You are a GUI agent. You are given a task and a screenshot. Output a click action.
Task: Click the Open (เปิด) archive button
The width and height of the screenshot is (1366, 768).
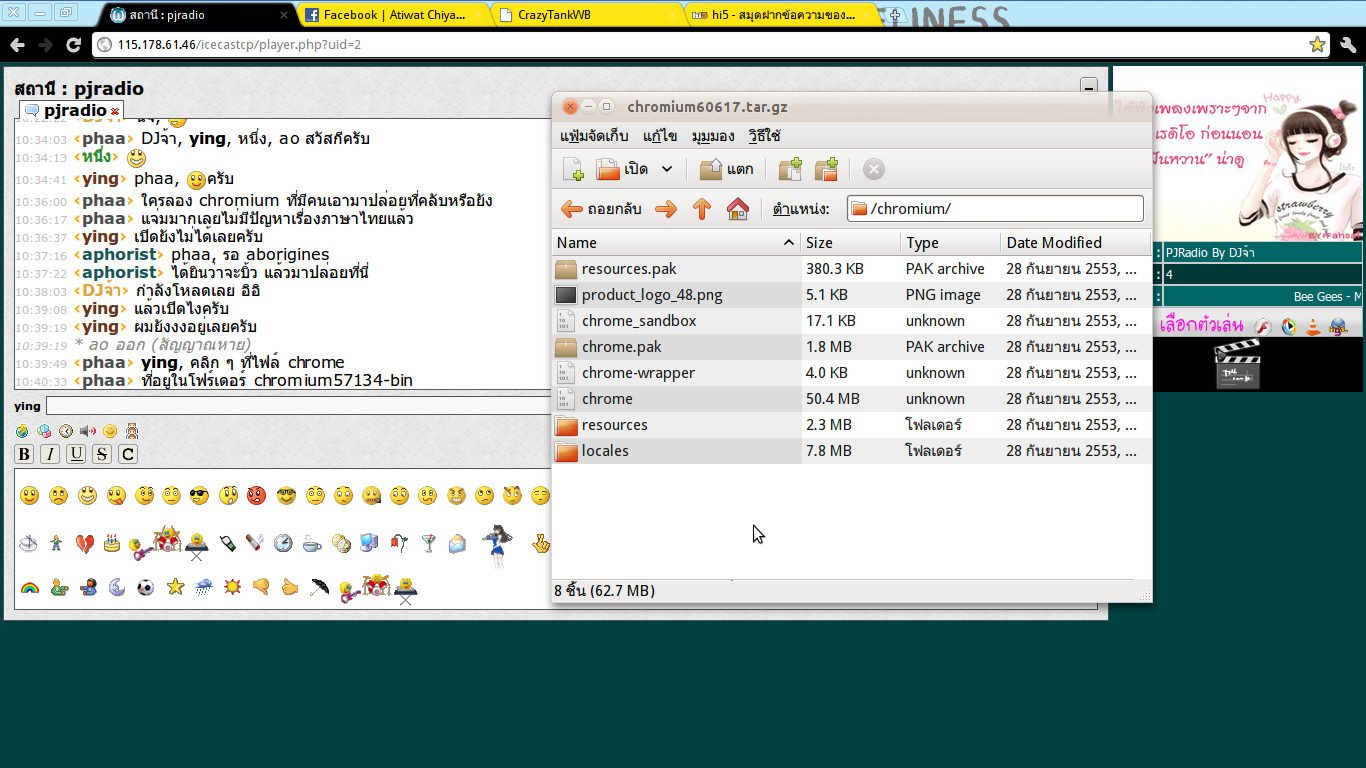(622, 169)
